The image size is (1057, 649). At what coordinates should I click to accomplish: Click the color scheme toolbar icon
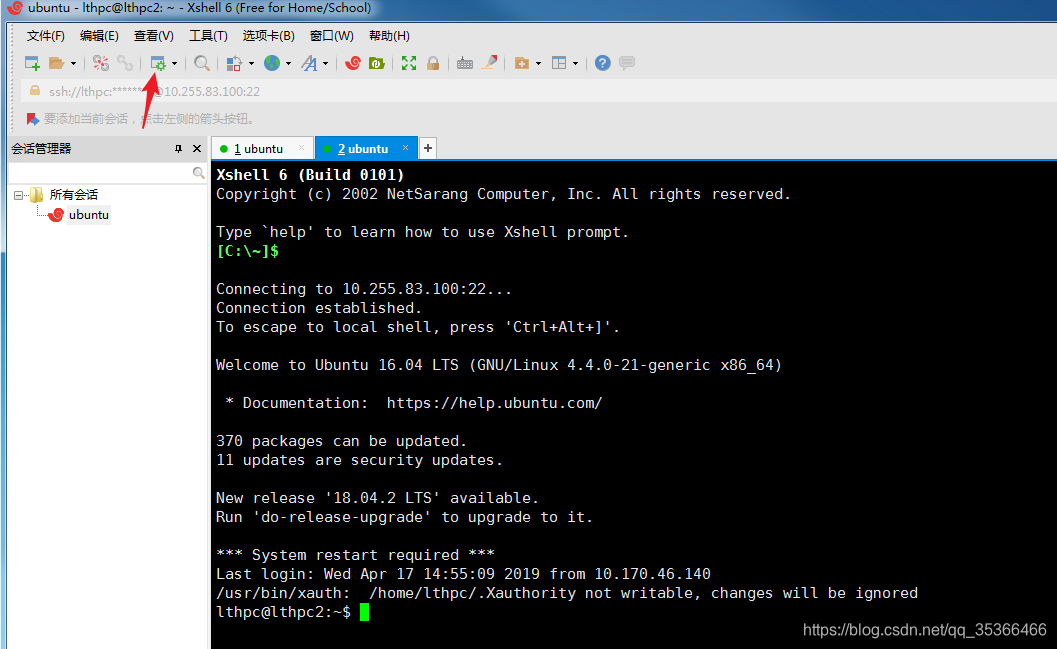(234, 63)
